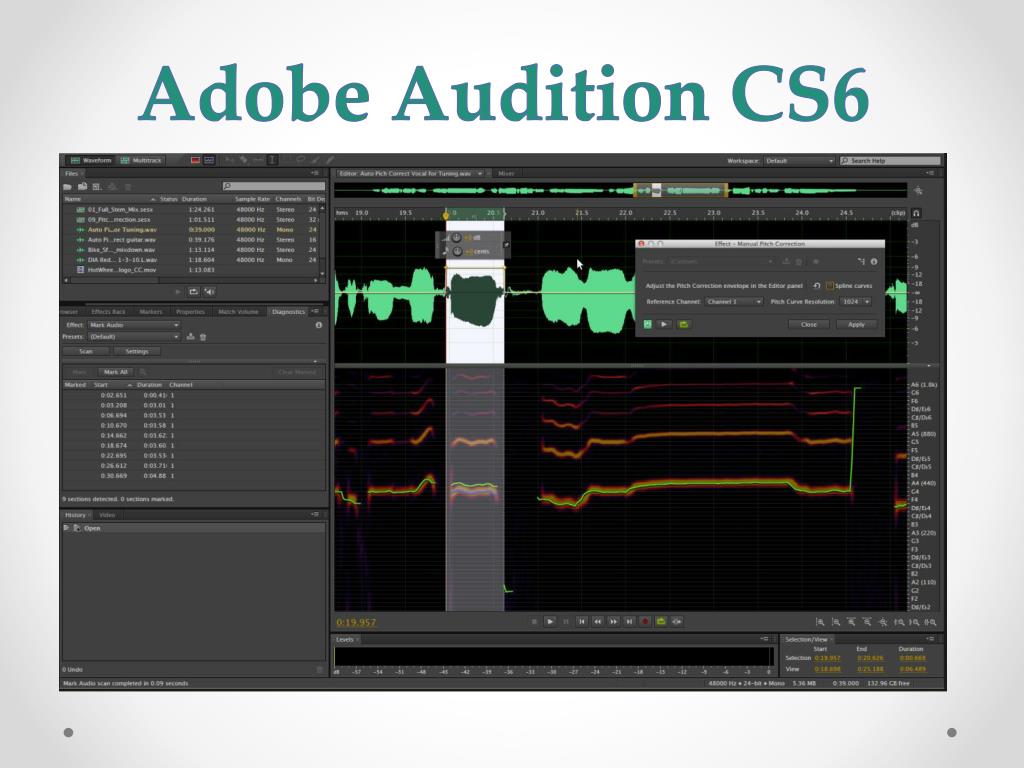The width and height of the screenshot is (1024, 768).
Task: Click the Zoom In Amplitude icon
Action: coord(820,622)
